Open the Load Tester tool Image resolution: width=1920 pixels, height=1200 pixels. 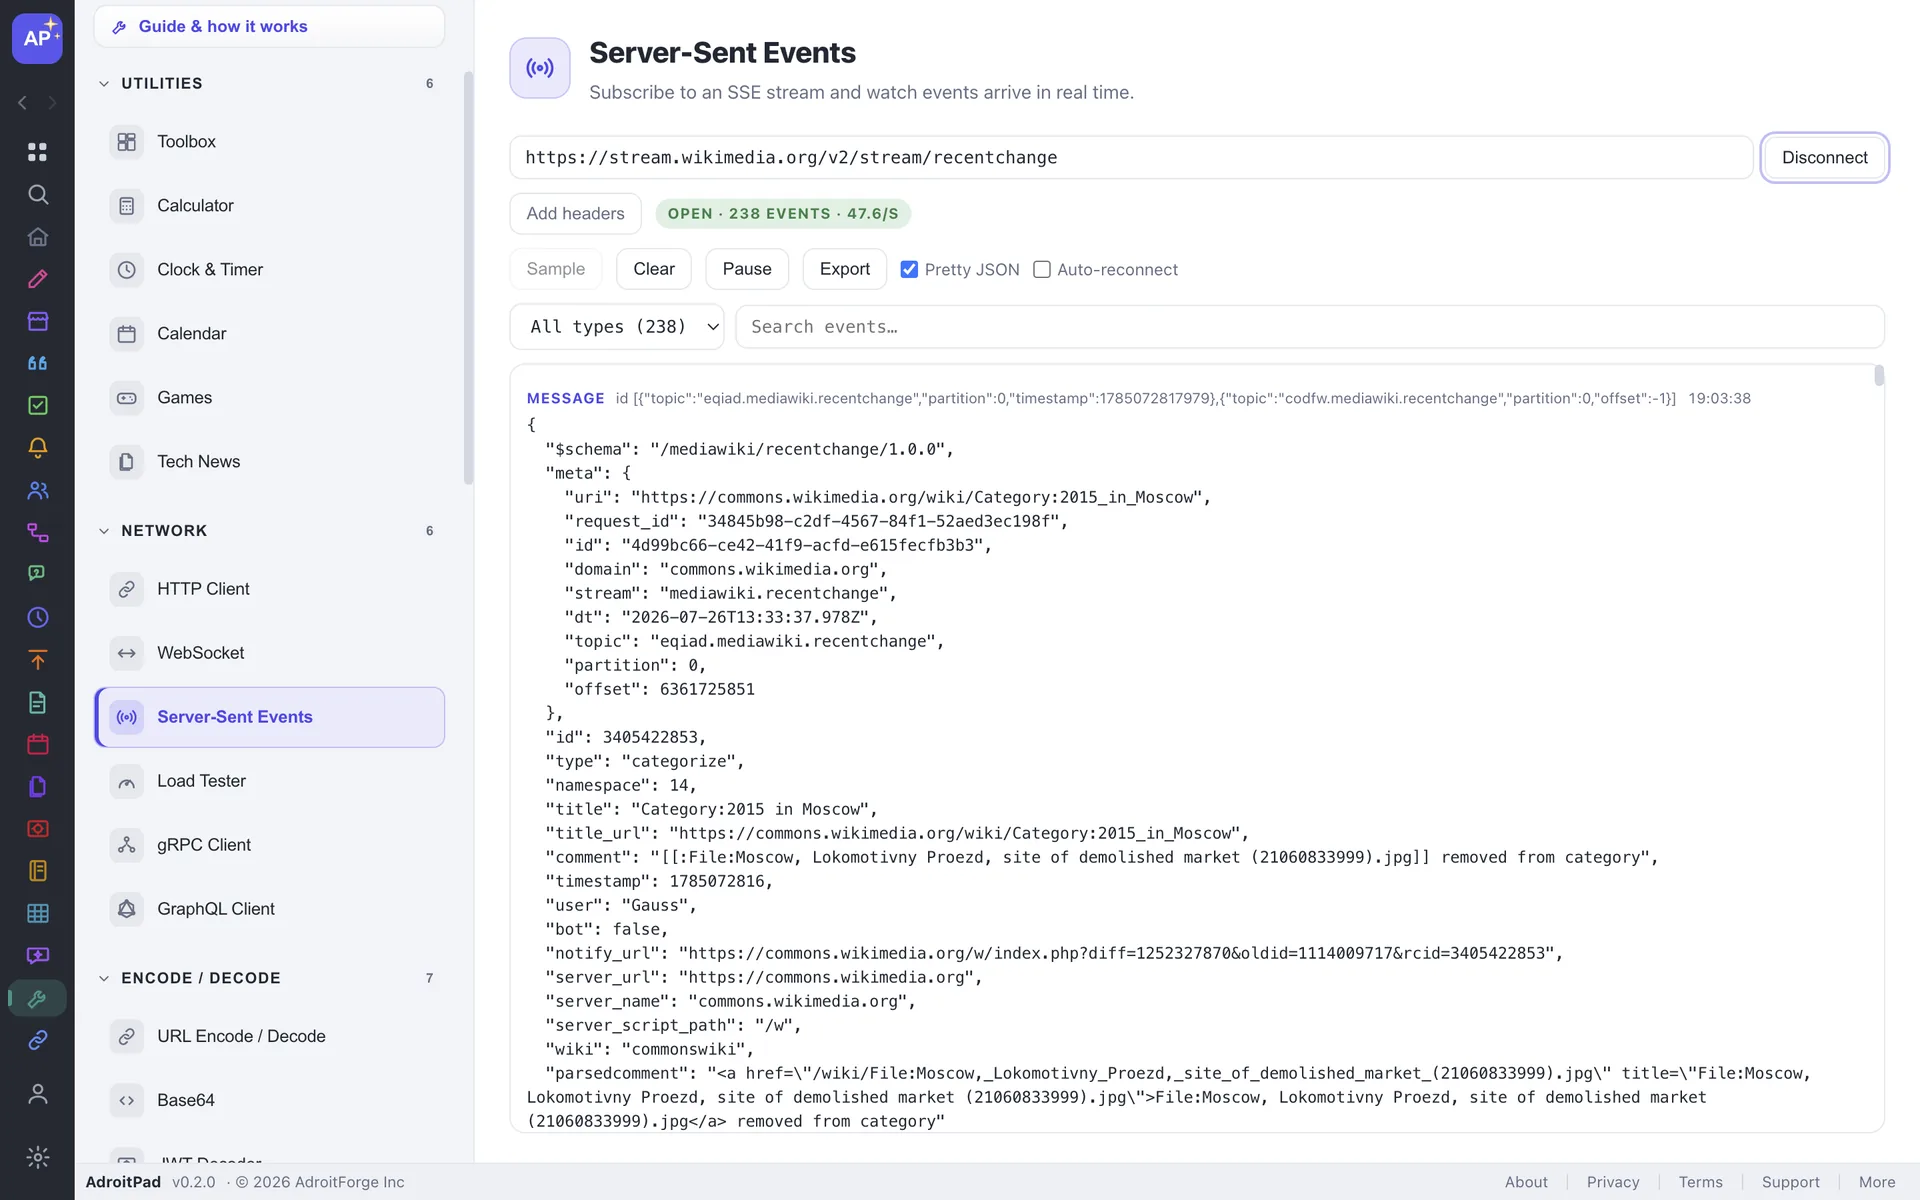click(x=270, y=781)
